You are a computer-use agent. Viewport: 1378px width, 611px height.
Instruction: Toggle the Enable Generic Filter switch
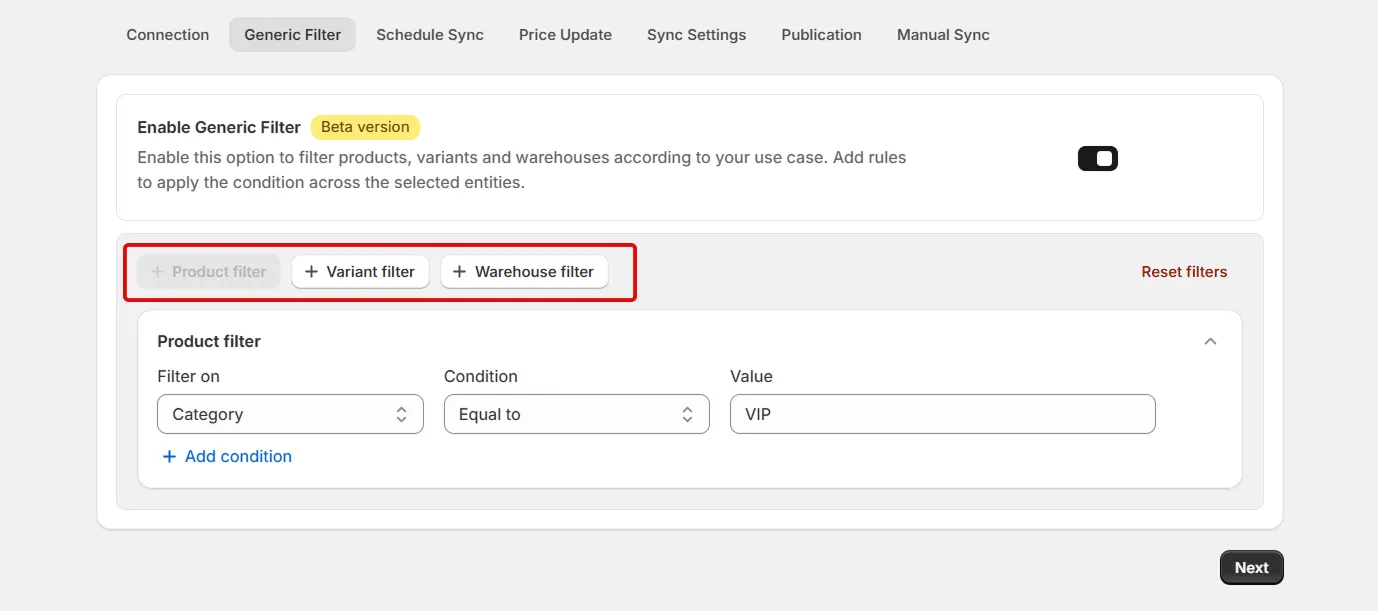pos(1098,159)
